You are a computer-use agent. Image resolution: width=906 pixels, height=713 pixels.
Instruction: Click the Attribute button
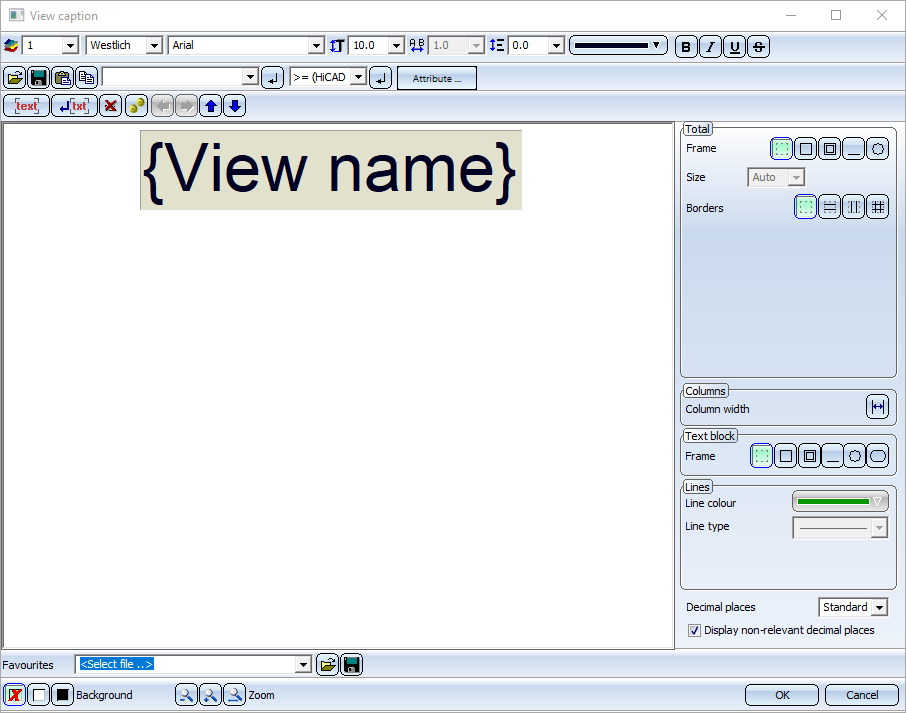coord(437,78)
